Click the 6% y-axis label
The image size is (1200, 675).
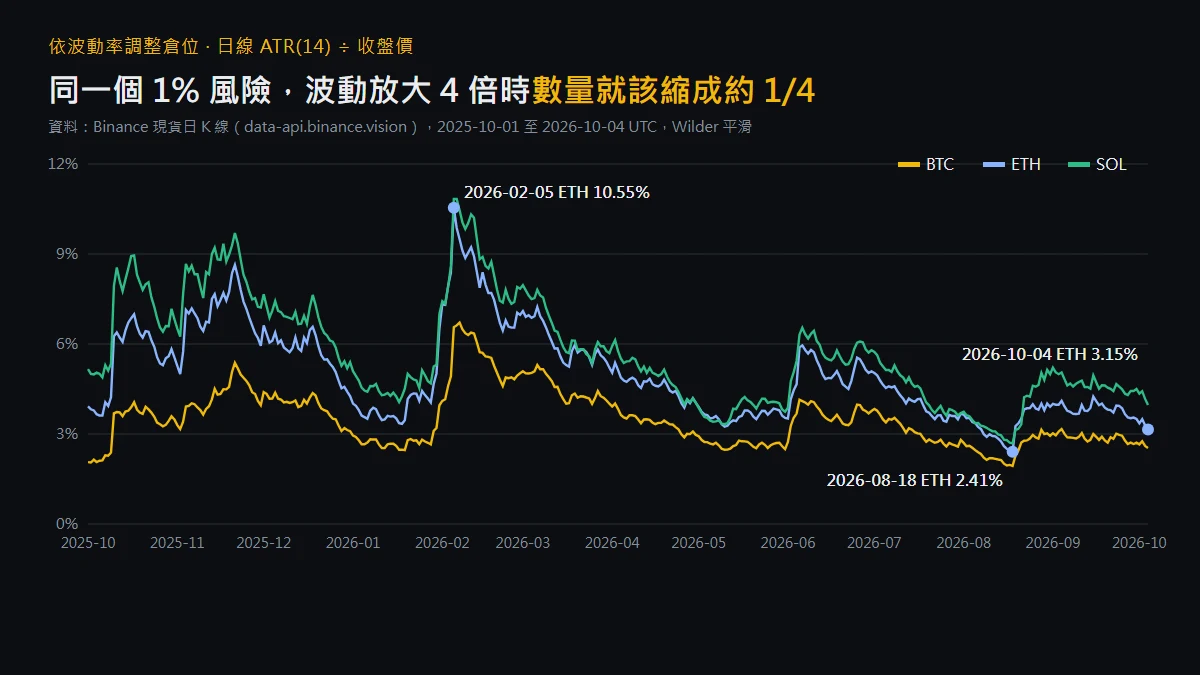(67, 344)
